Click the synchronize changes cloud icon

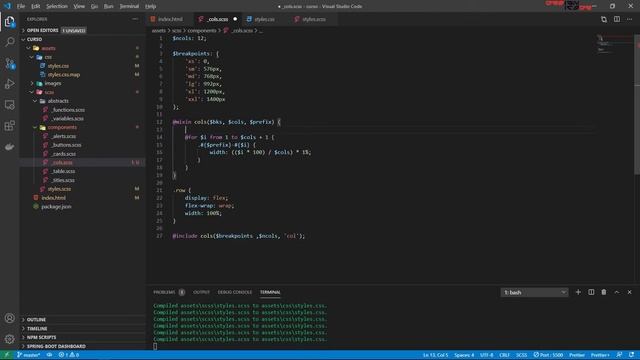[49, 355]
